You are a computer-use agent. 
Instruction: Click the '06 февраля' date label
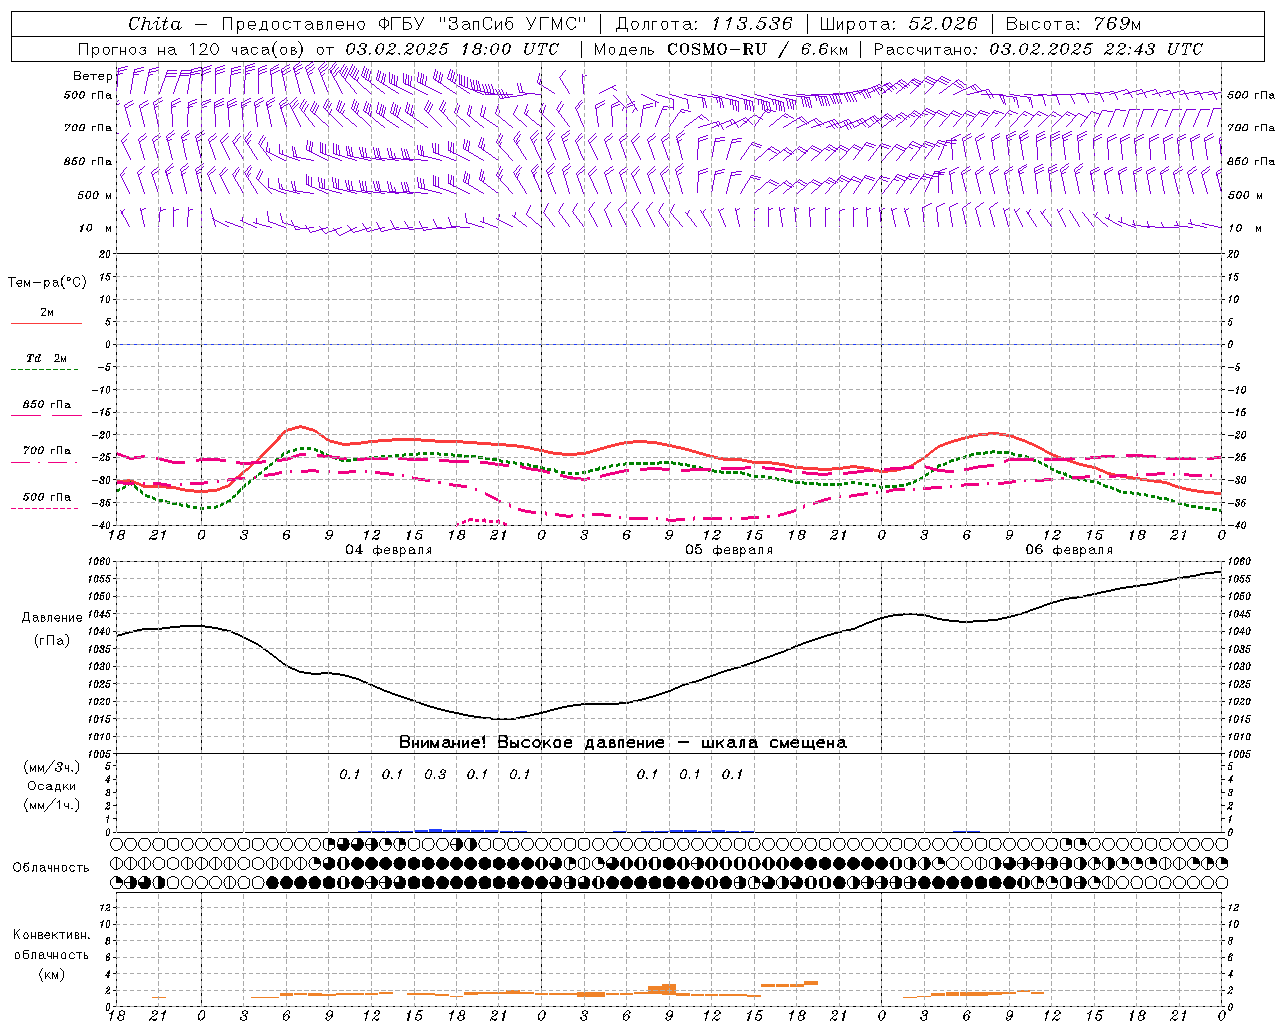pyautogui.click(x=1069, y=550)
